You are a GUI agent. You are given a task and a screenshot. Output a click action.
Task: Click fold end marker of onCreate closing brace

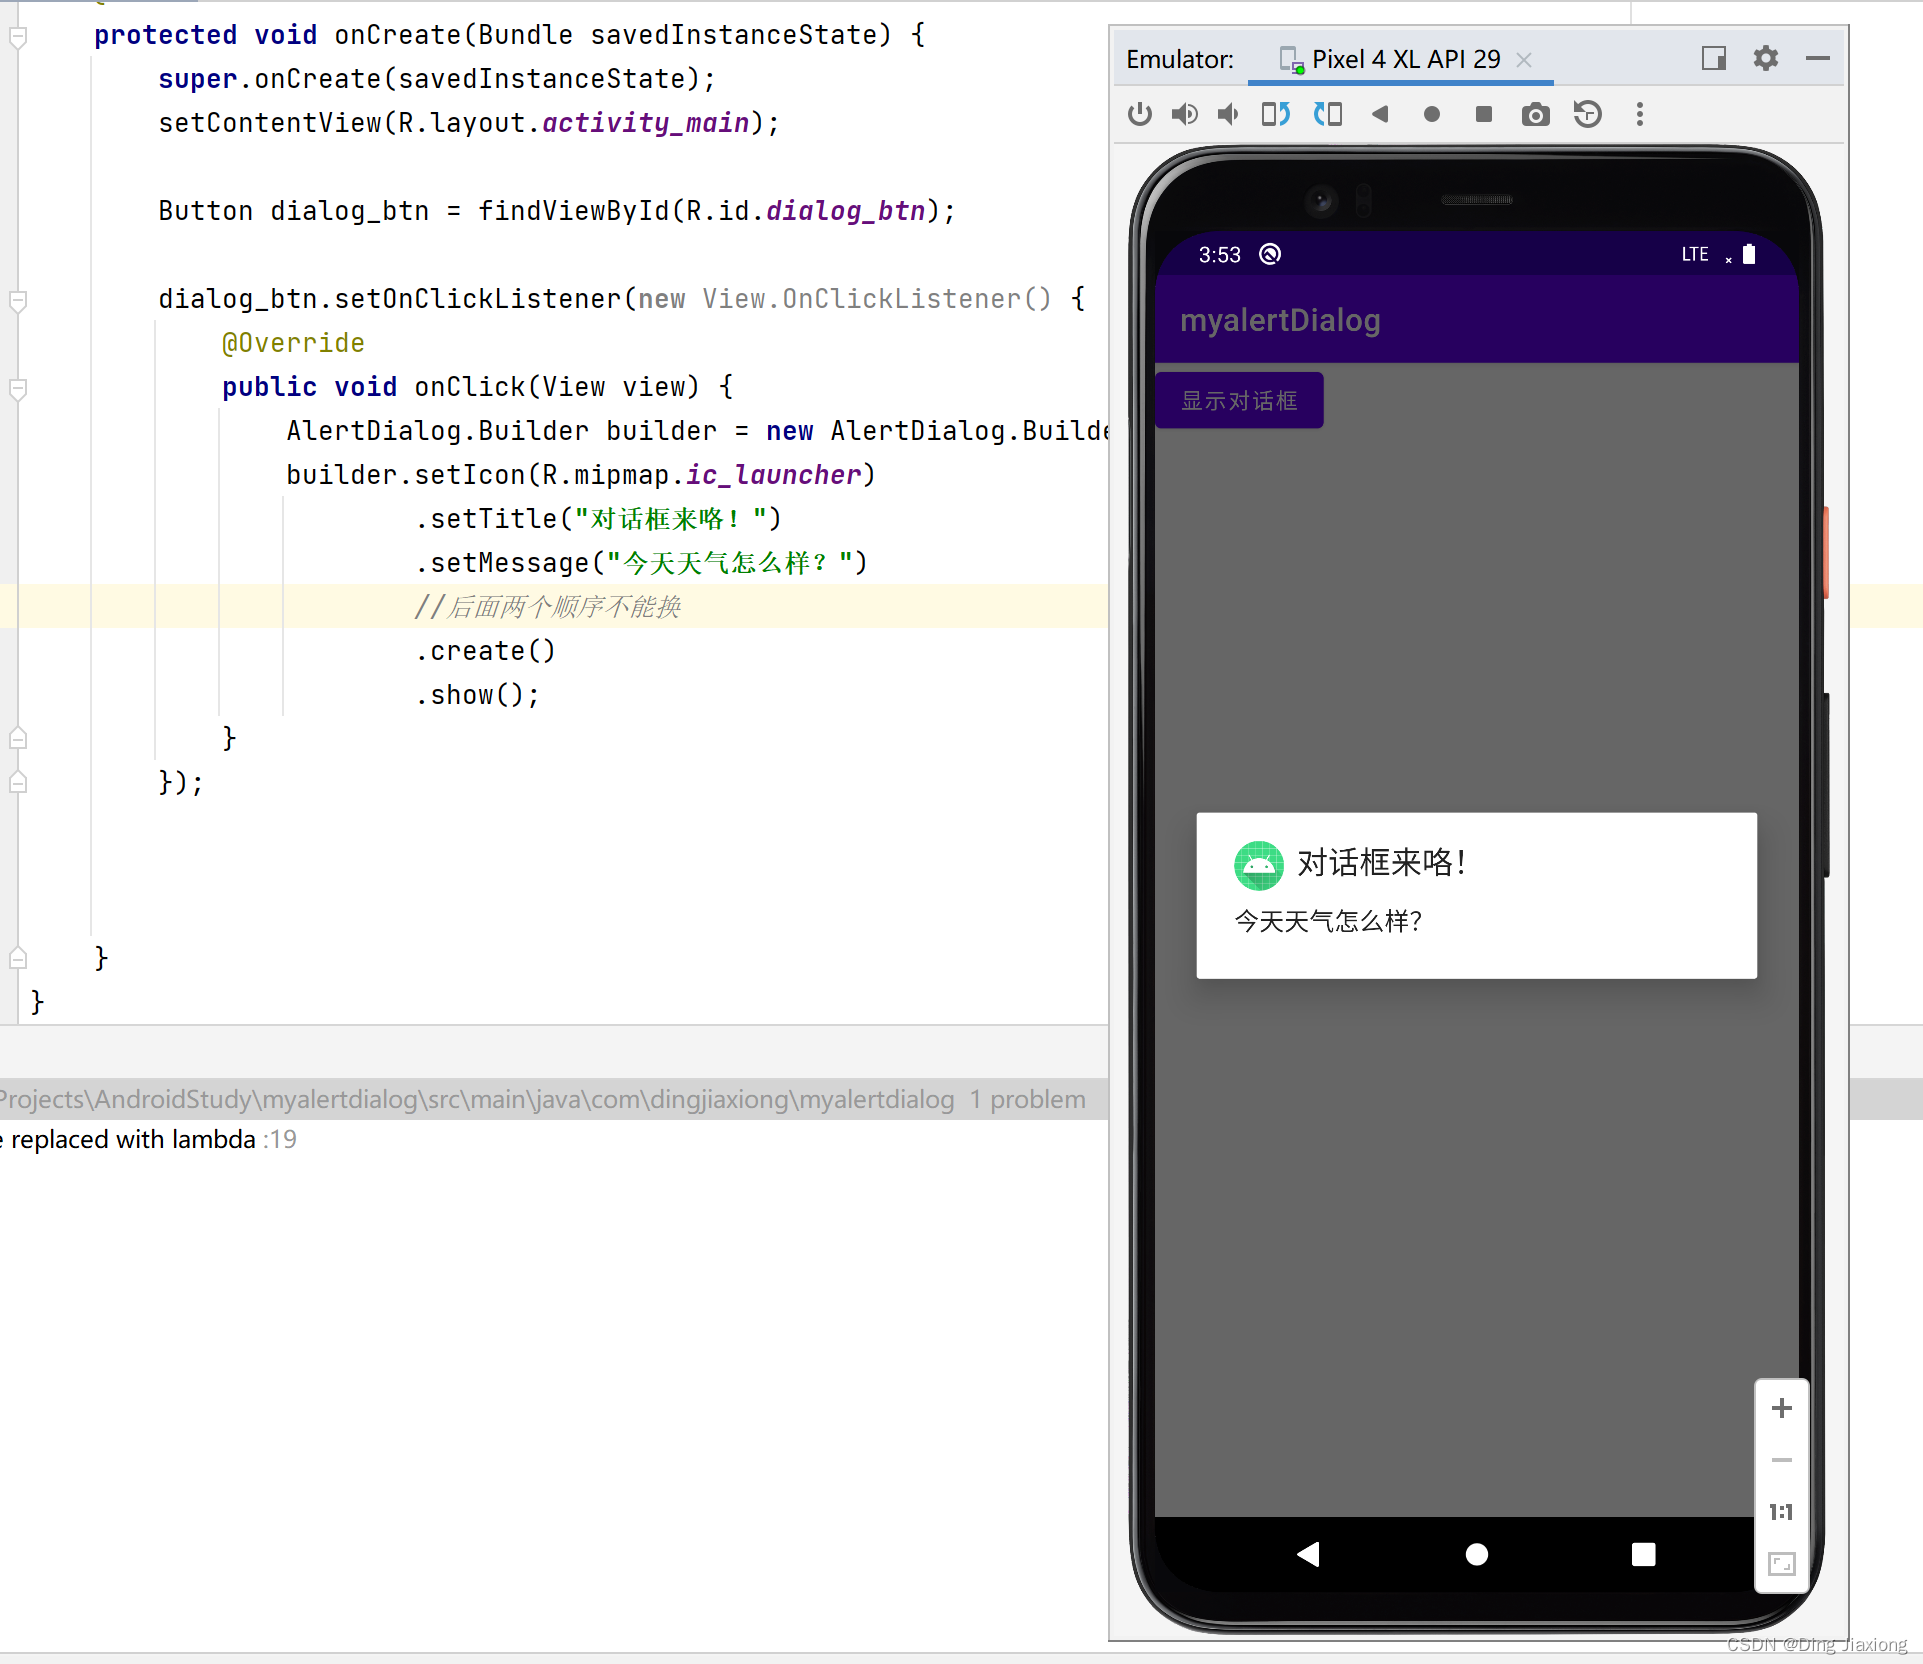tap(17, 958)
